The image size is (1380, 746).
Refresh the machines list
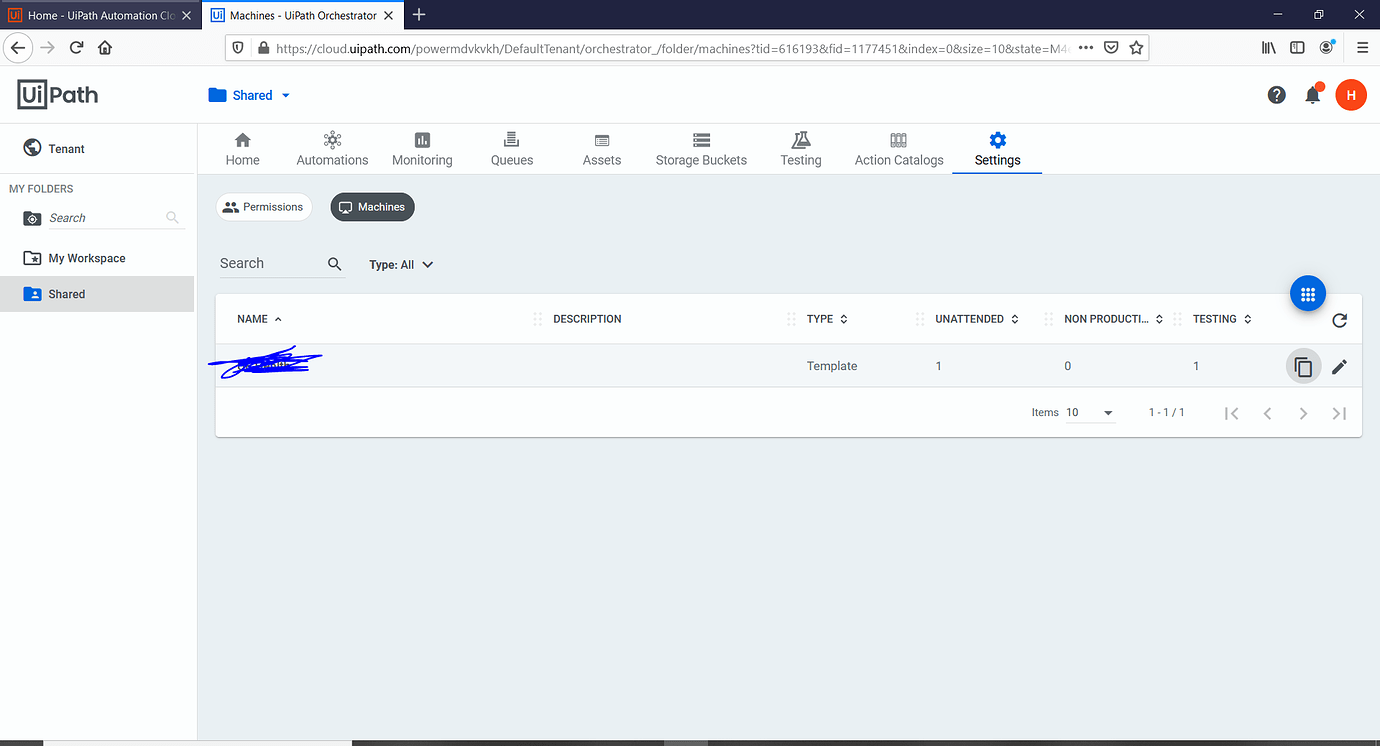click(x=1340, y=320)
